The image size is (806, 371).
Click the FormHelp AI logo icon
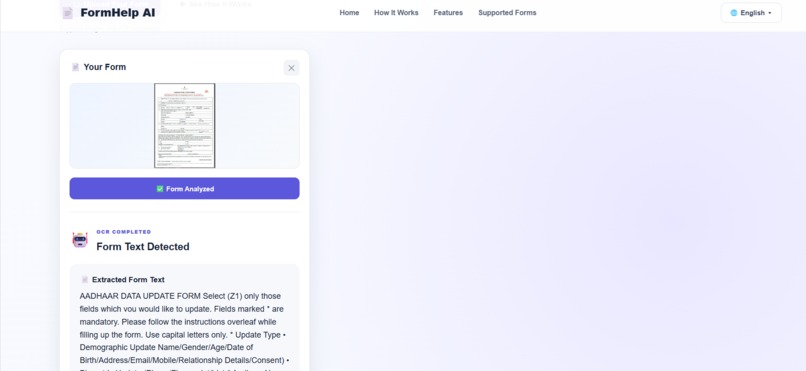[x=68, y=13]
